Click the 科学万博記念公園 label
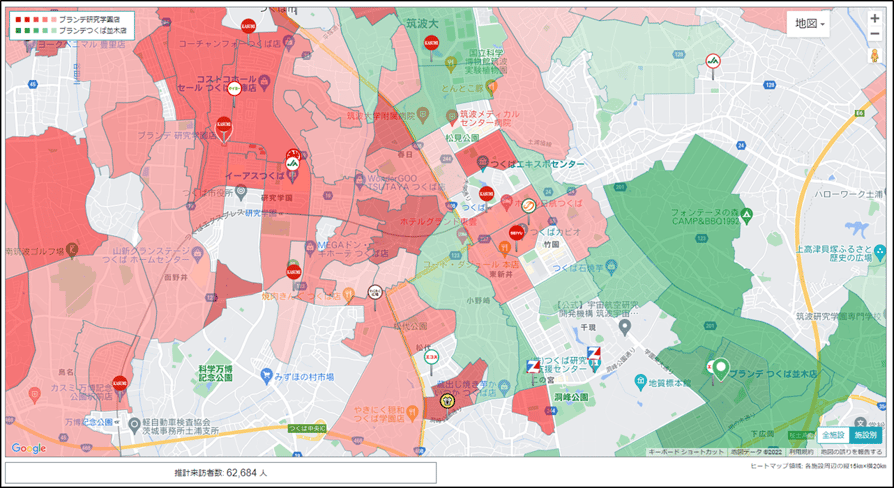 [x=216, y=373]
